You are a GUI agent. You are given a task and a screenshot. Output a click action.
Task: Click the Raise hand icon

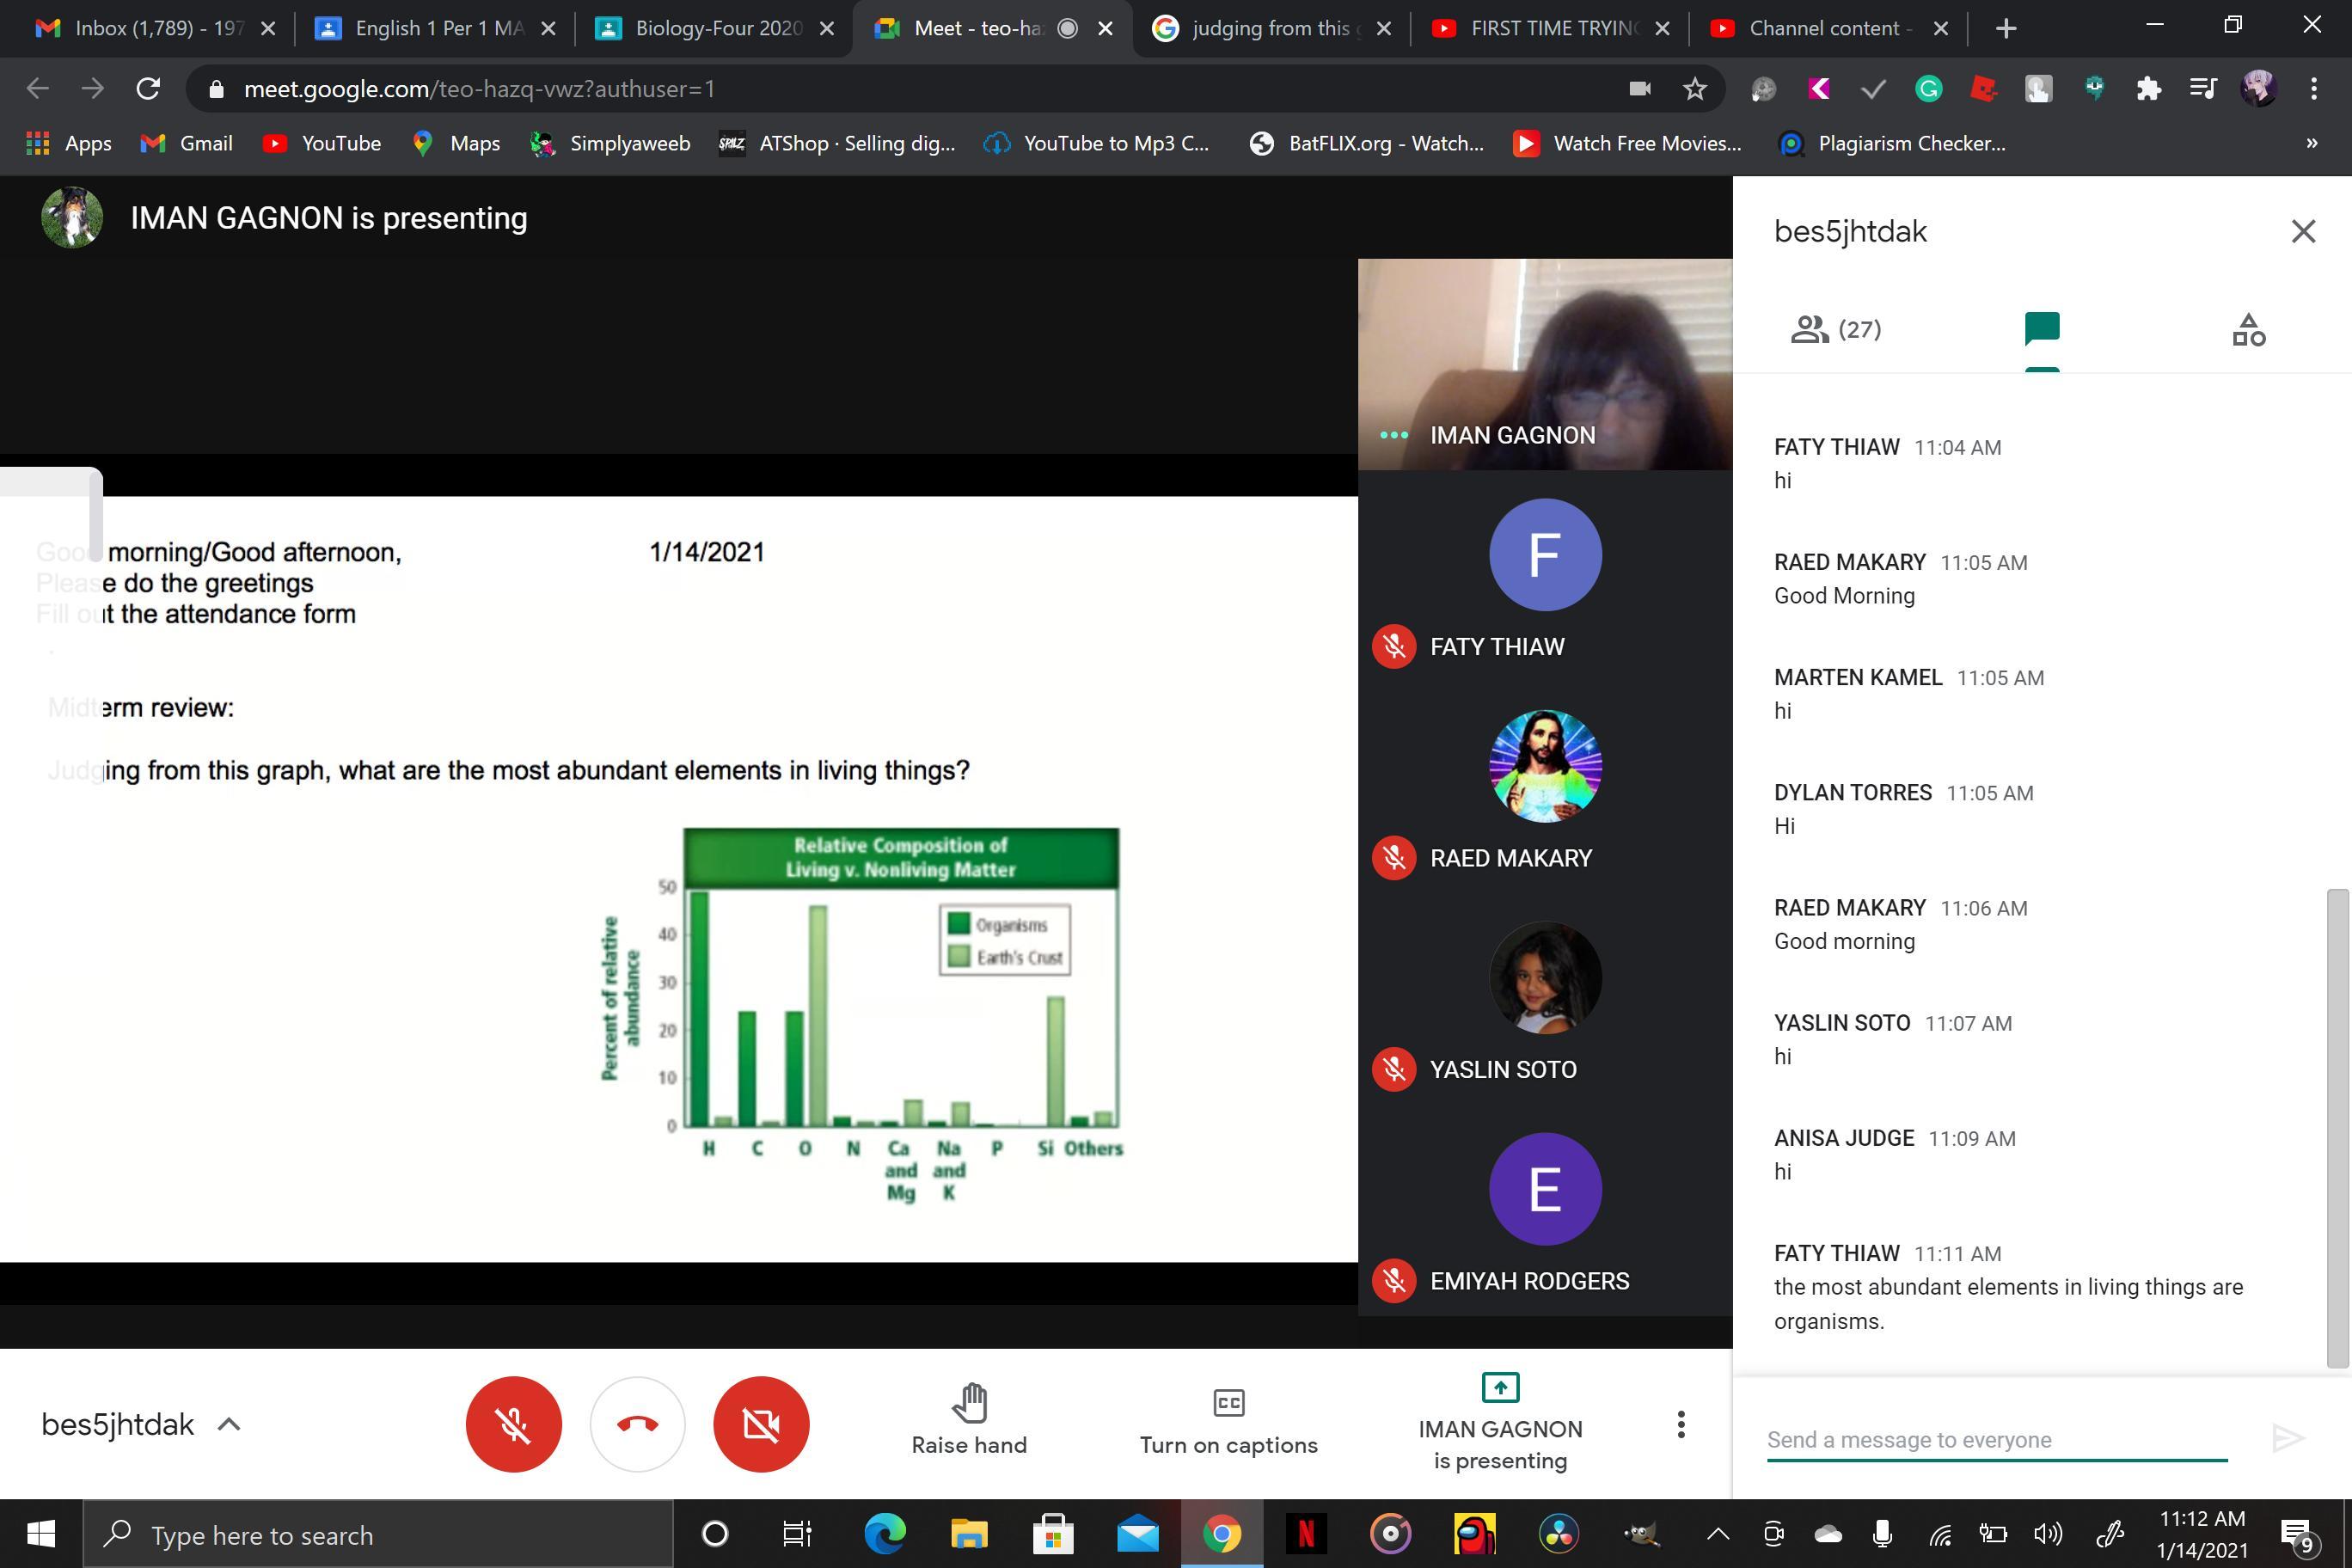(x=968, y=1404)
